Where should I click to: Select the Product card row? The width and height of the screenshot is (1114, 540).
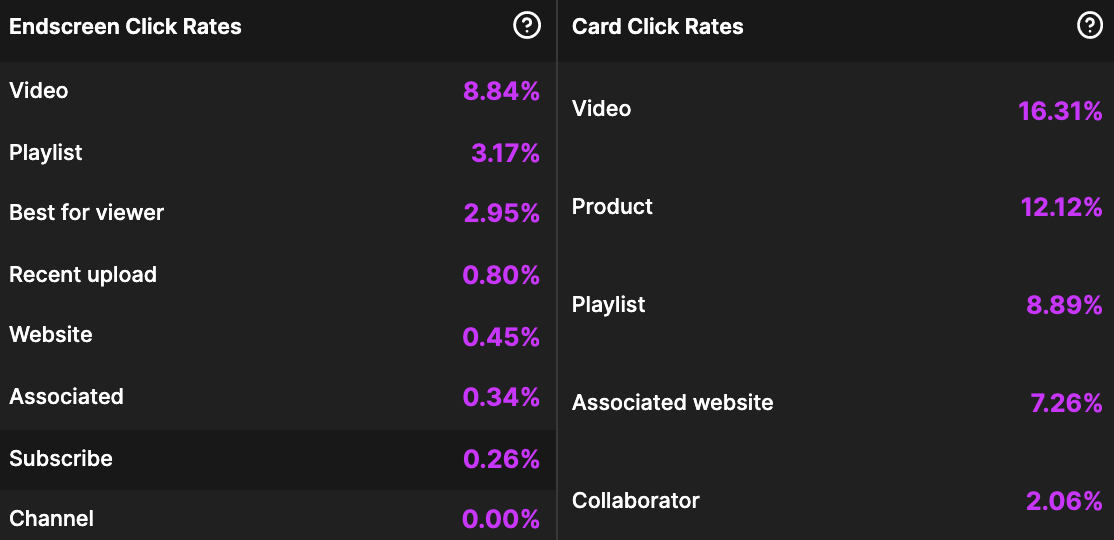click(x=836, y=207)
